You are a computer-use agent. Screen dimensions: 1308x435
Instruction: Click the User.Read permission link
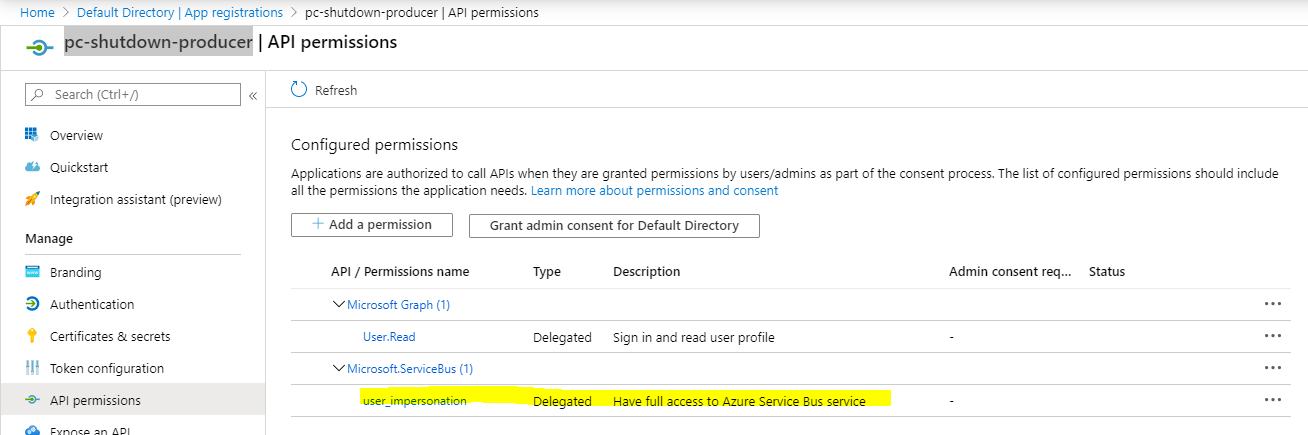[389, 337]
